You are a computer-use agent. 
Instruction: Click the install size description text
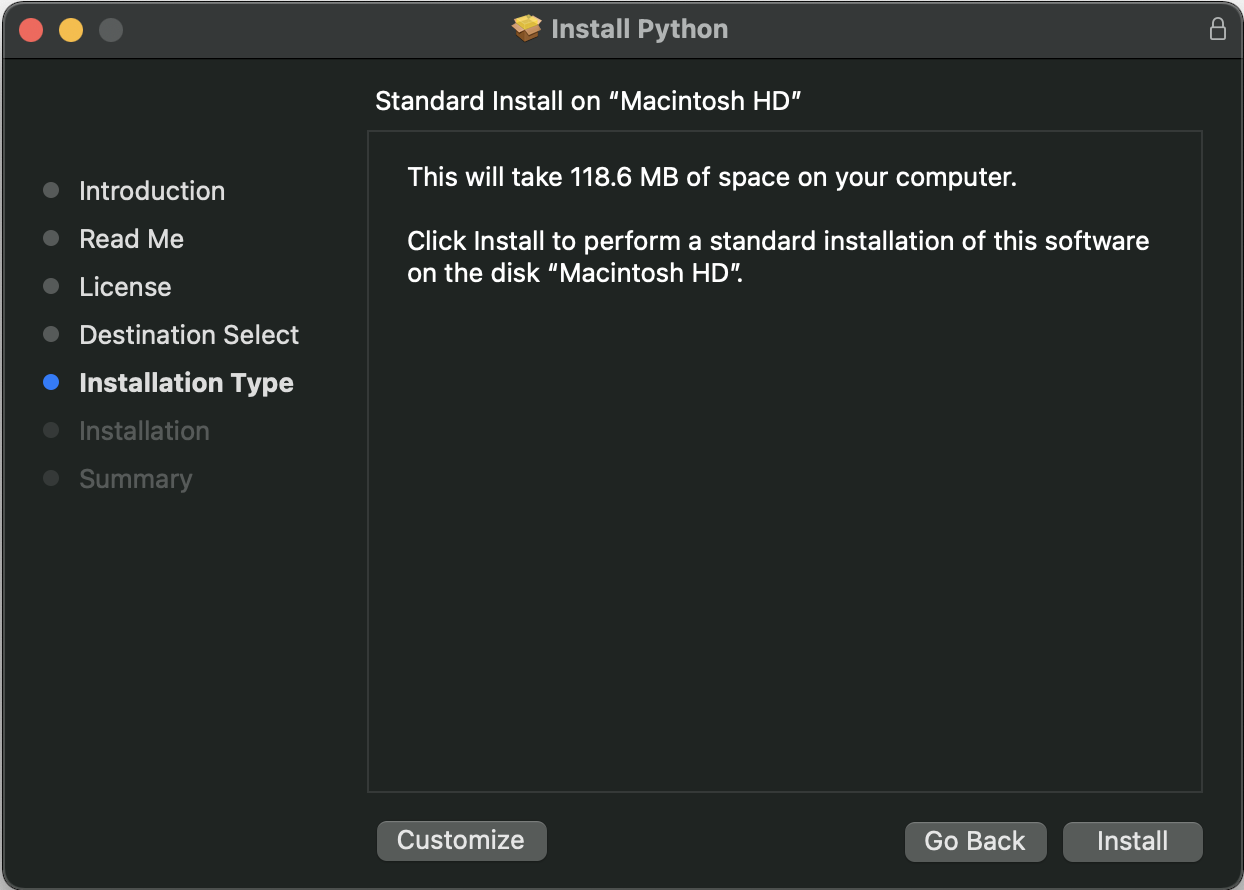(712, 178)
